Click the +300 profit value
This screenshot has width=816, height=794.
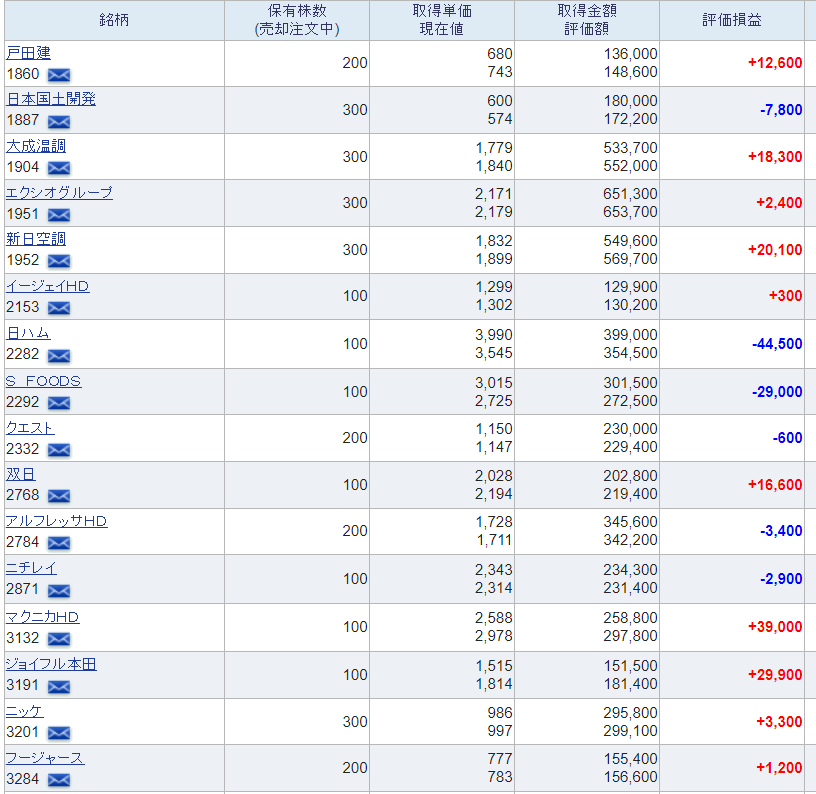(786, 296)
